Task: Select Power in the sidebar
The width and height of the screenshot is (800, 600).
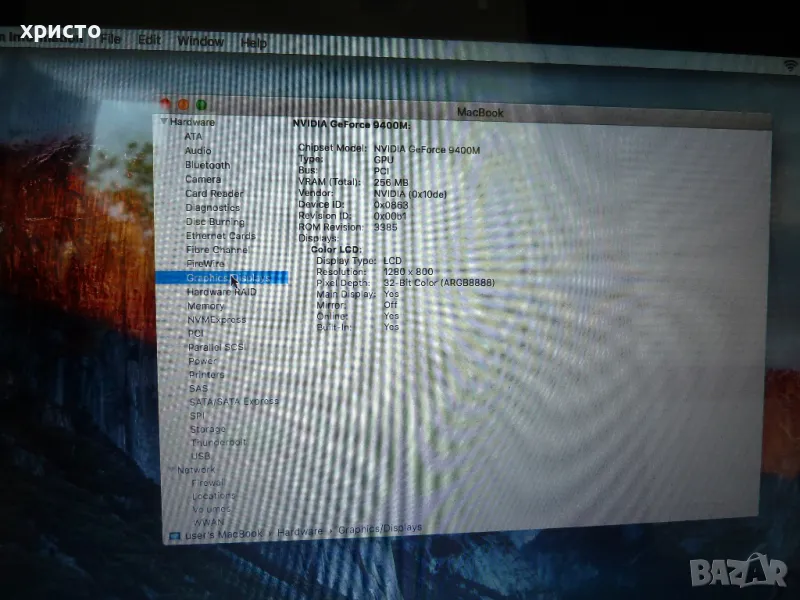Action: pyautogui.click(x=203, y=361)
